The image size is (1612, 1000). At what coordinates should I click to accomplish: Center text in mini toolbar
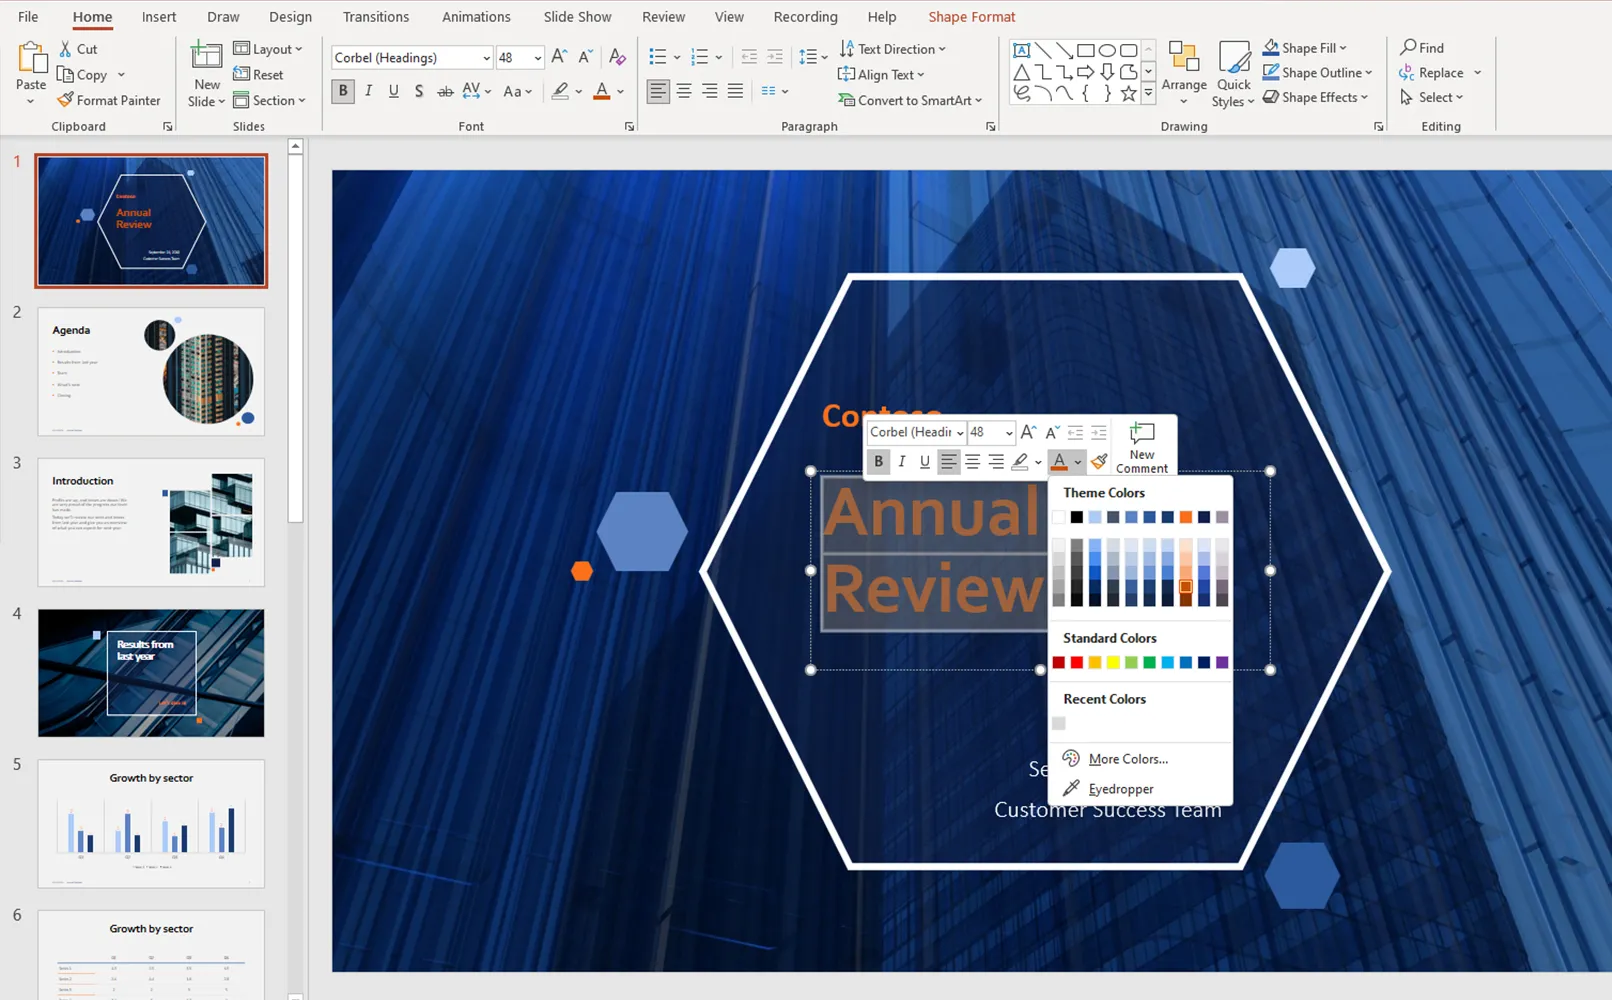[972, 461]
